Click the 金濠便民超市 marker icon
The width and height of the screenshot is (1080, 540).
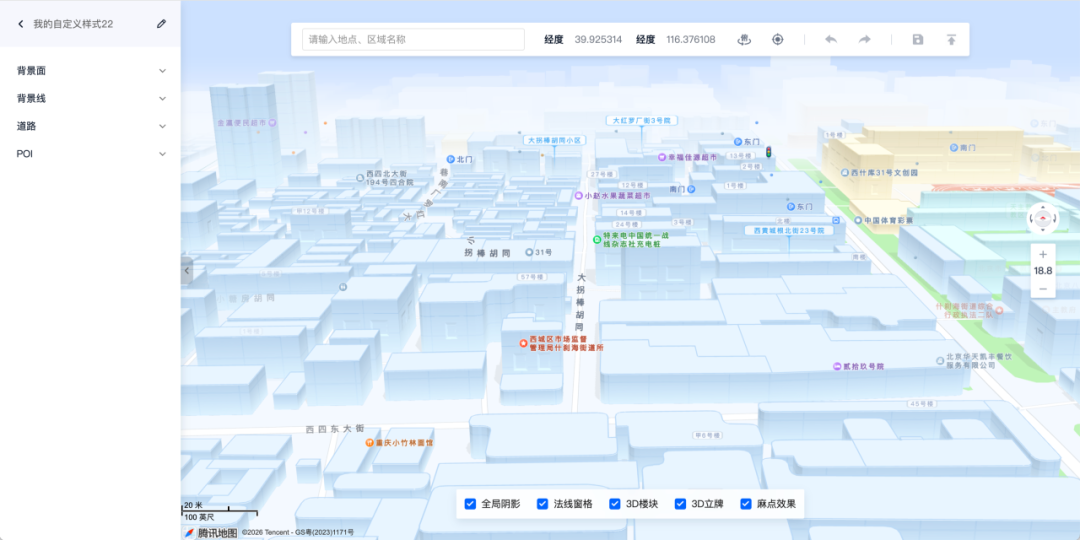tap(272, 123)
